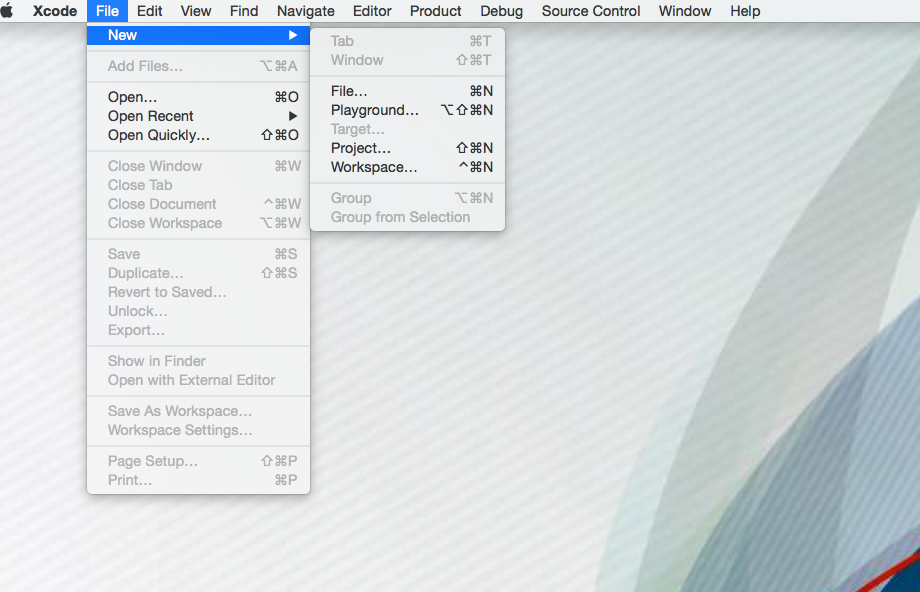Select the highlighted New submenu item

pyautogui.click(x=198, y=35)
